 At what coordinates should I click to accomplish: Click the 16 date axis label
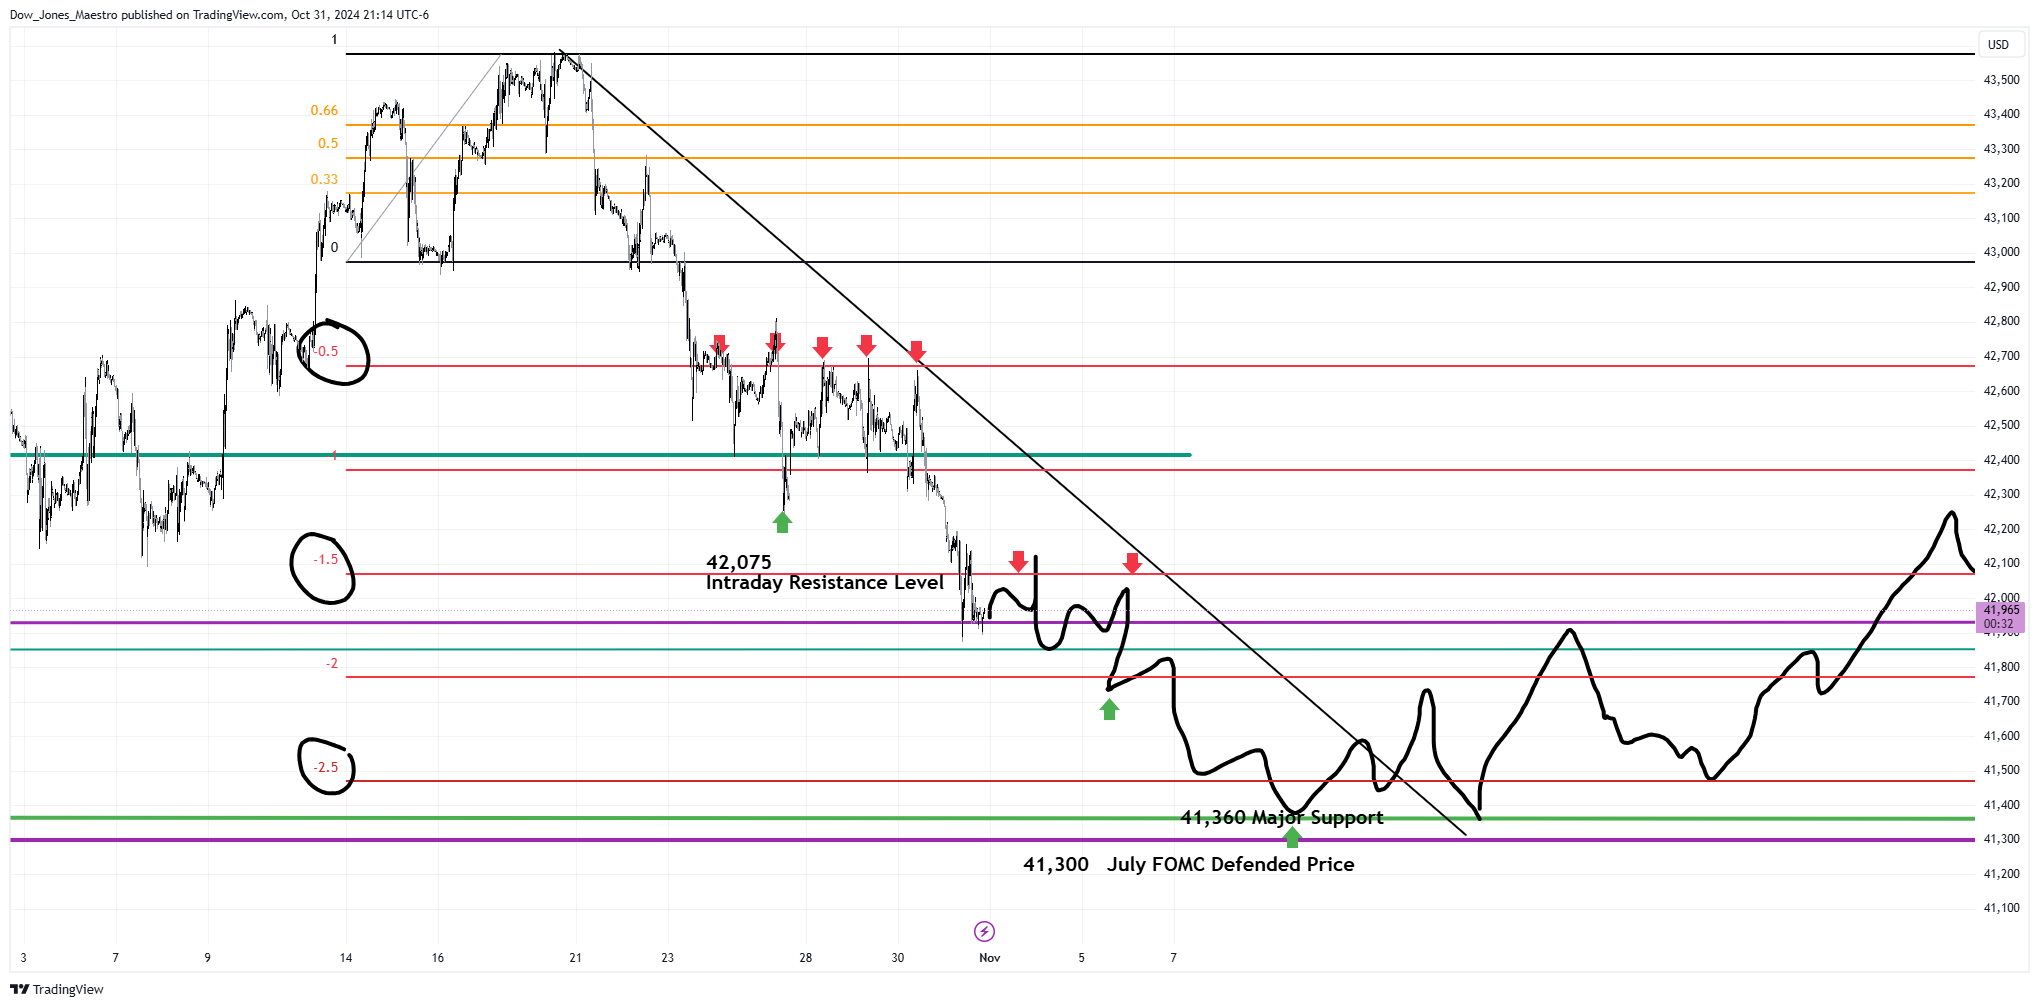tap(438, 958)
